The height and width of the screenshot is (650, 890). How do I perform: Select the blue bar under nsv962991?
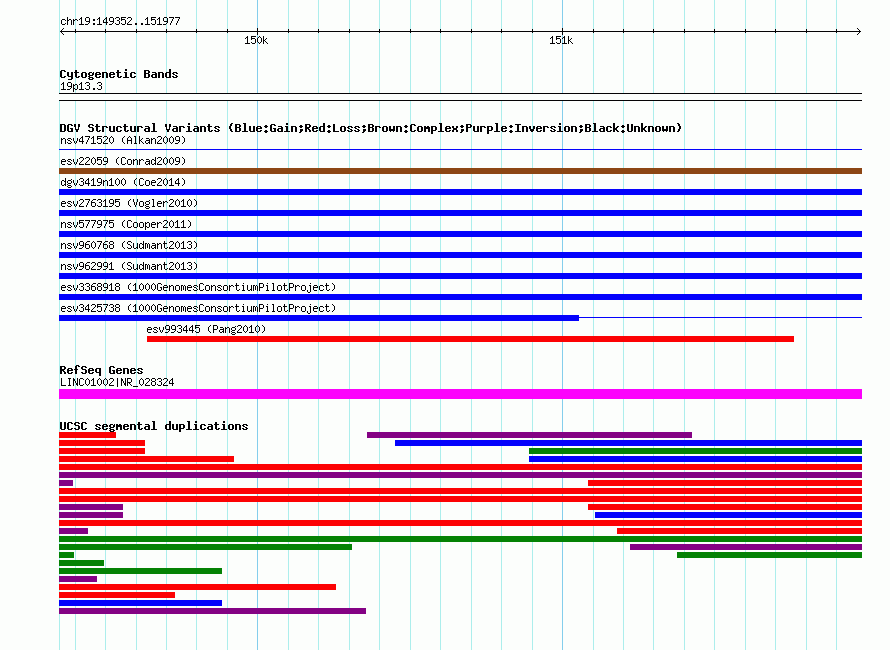tap(460, 276)
